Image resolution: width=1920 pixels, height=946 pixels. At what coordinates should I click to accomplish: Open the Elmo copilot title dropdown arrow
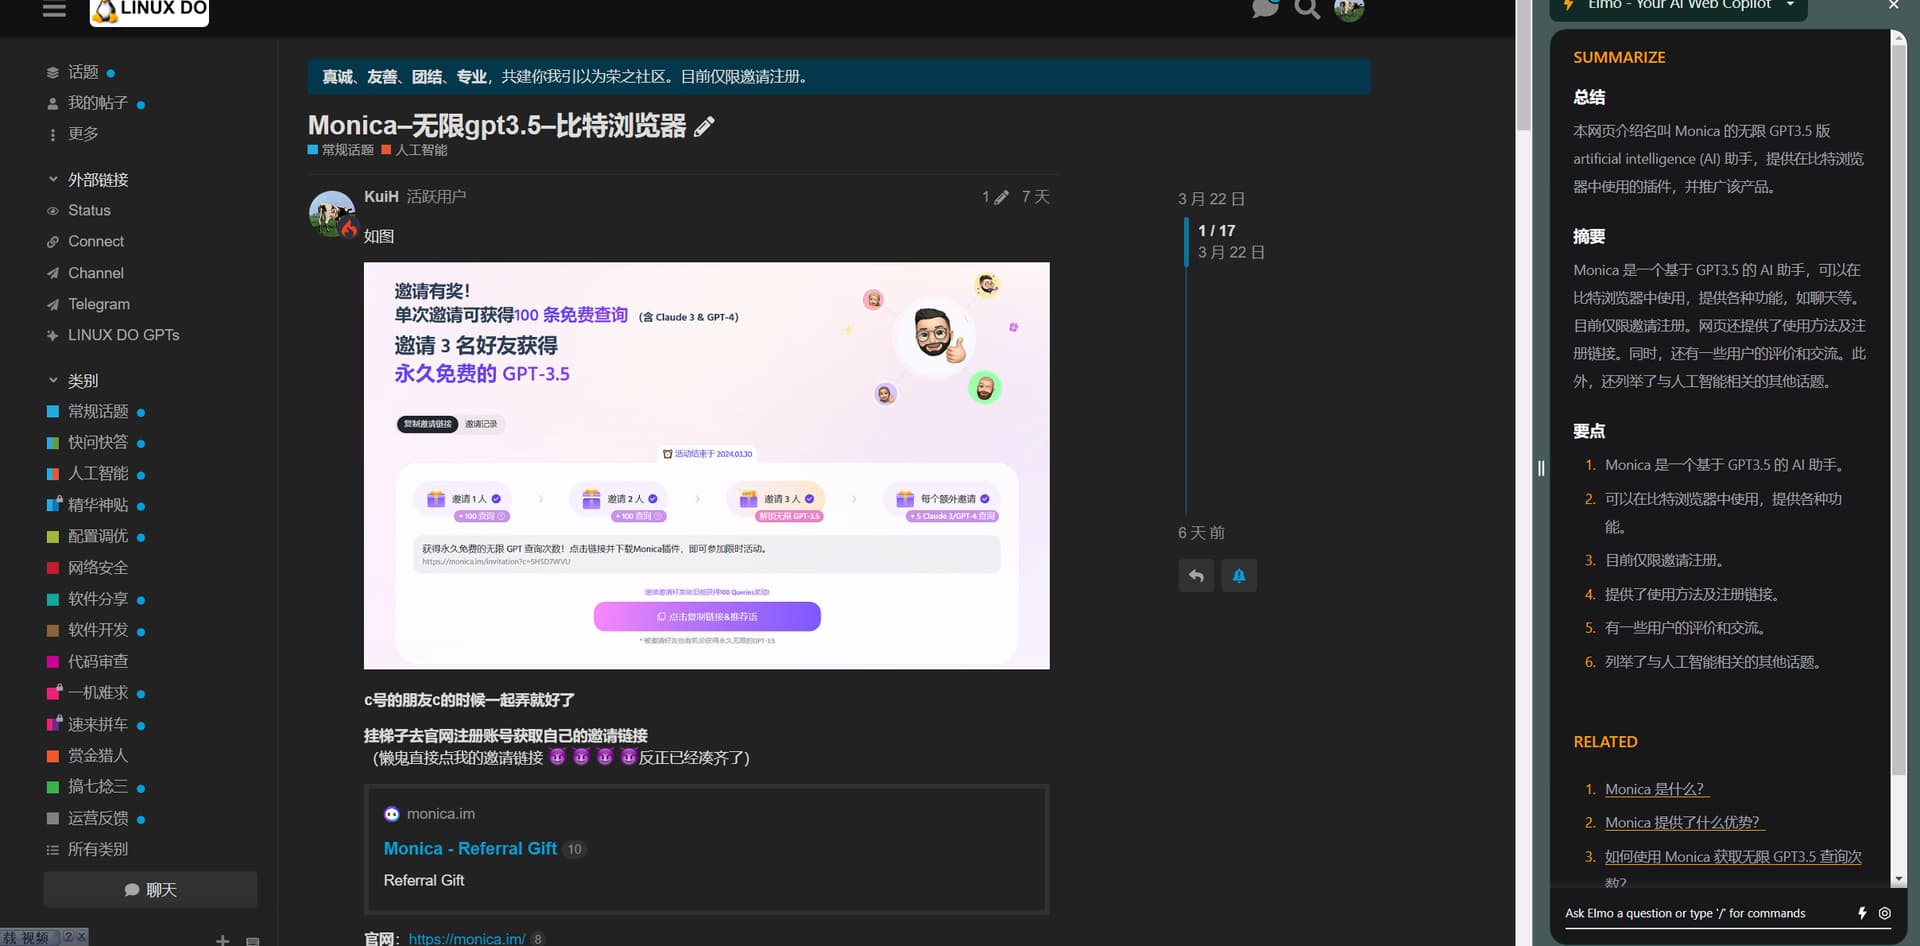(x=1790, y=5)
